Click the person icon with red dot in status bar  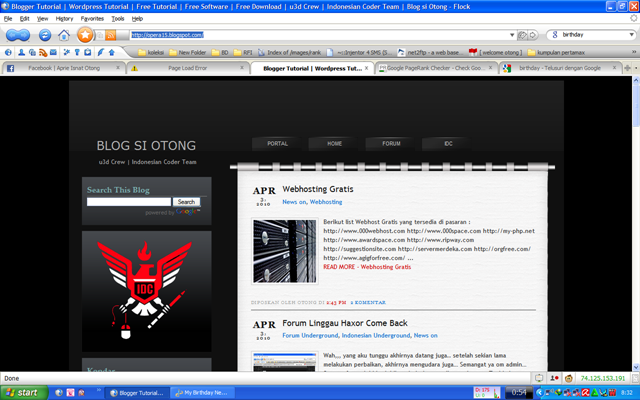554,378
